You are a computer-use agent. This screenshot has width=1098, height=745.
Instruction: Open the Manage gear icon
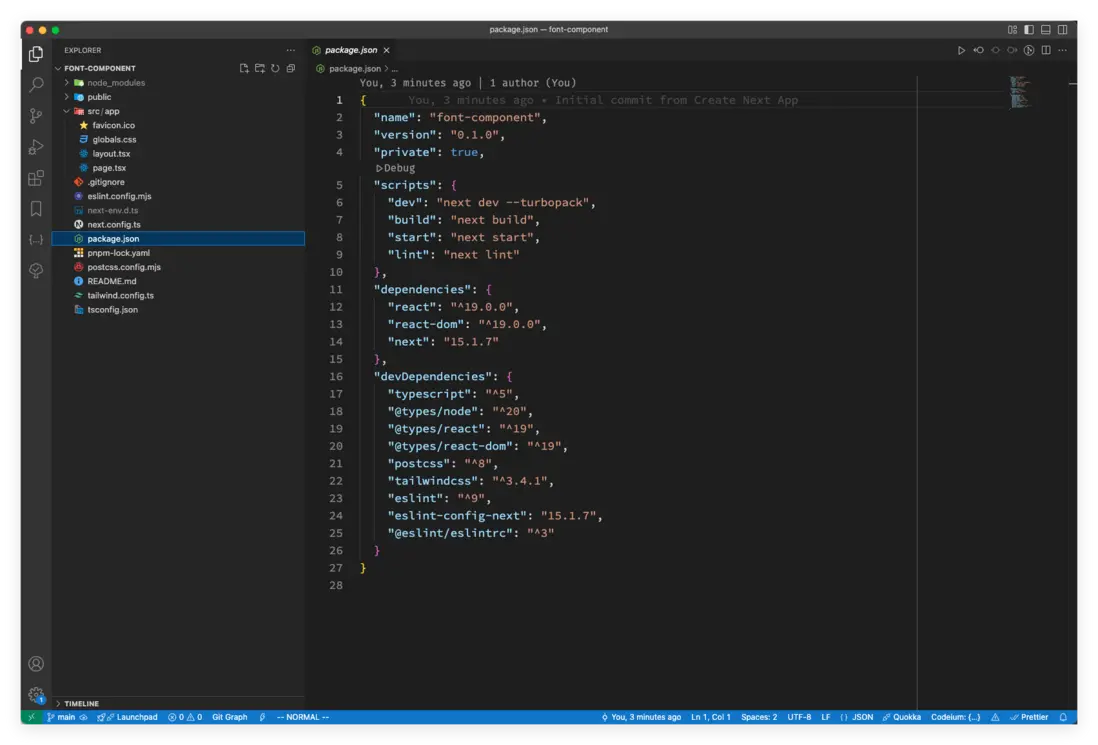pyautogui.click(x=36, y=694)
